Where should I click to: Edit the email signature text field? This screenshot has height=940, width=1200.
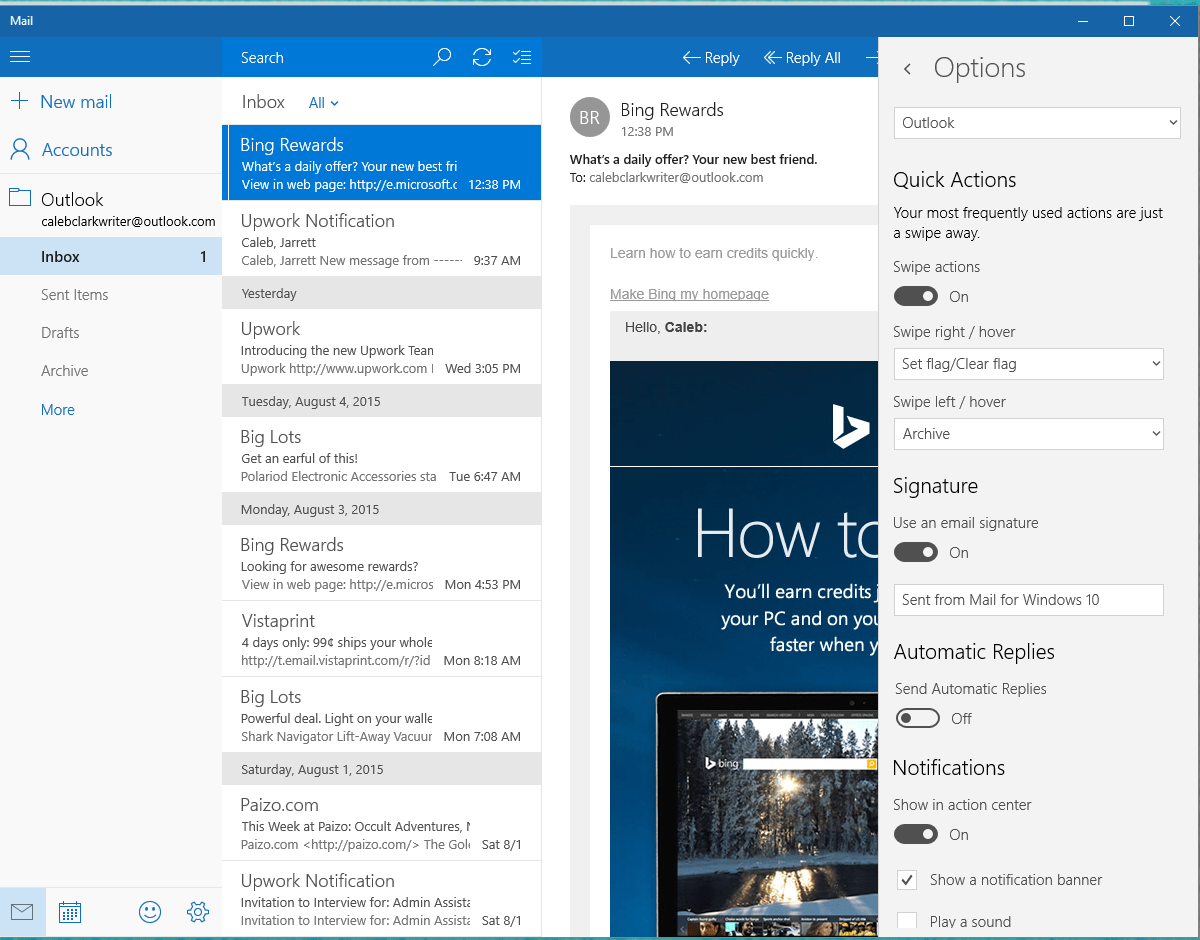1028,600
